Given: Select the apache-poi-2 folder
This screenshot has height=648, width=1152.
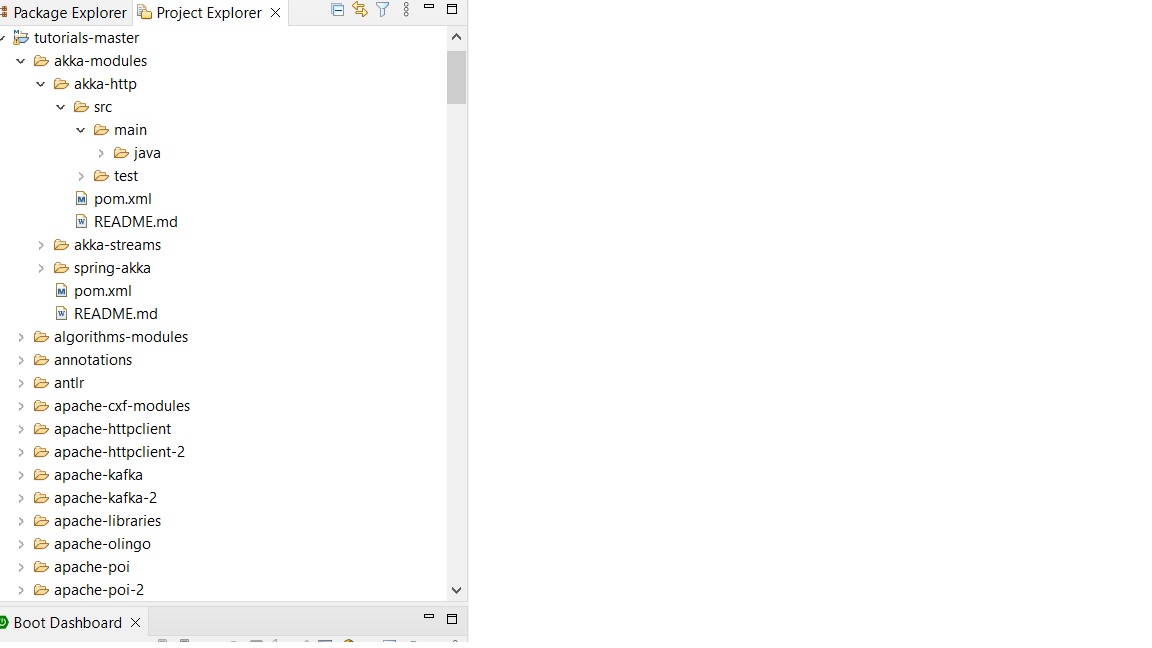Looking at the screenshot, I should coord(99,590).
